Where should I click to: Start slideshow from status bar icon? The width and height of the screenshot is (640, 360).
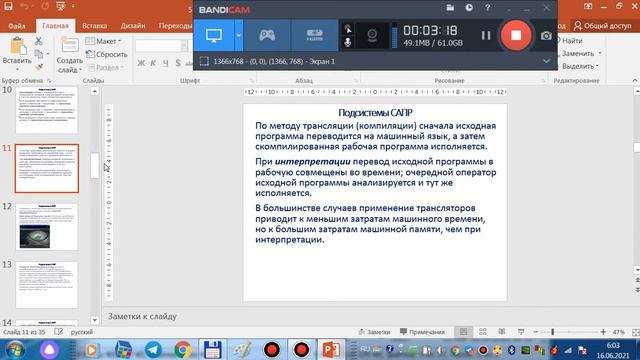tap(521, 332)
